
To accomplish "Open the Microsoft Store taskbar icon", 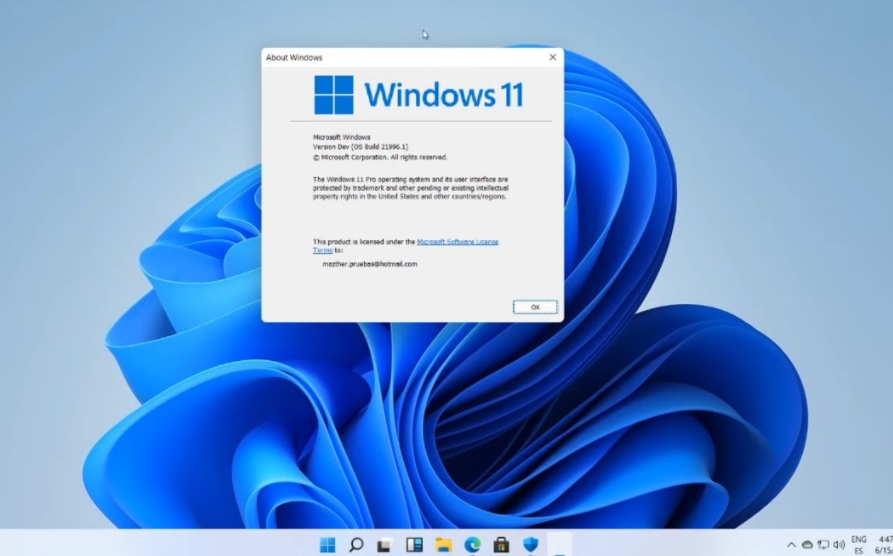I will [x=501, y=545].
